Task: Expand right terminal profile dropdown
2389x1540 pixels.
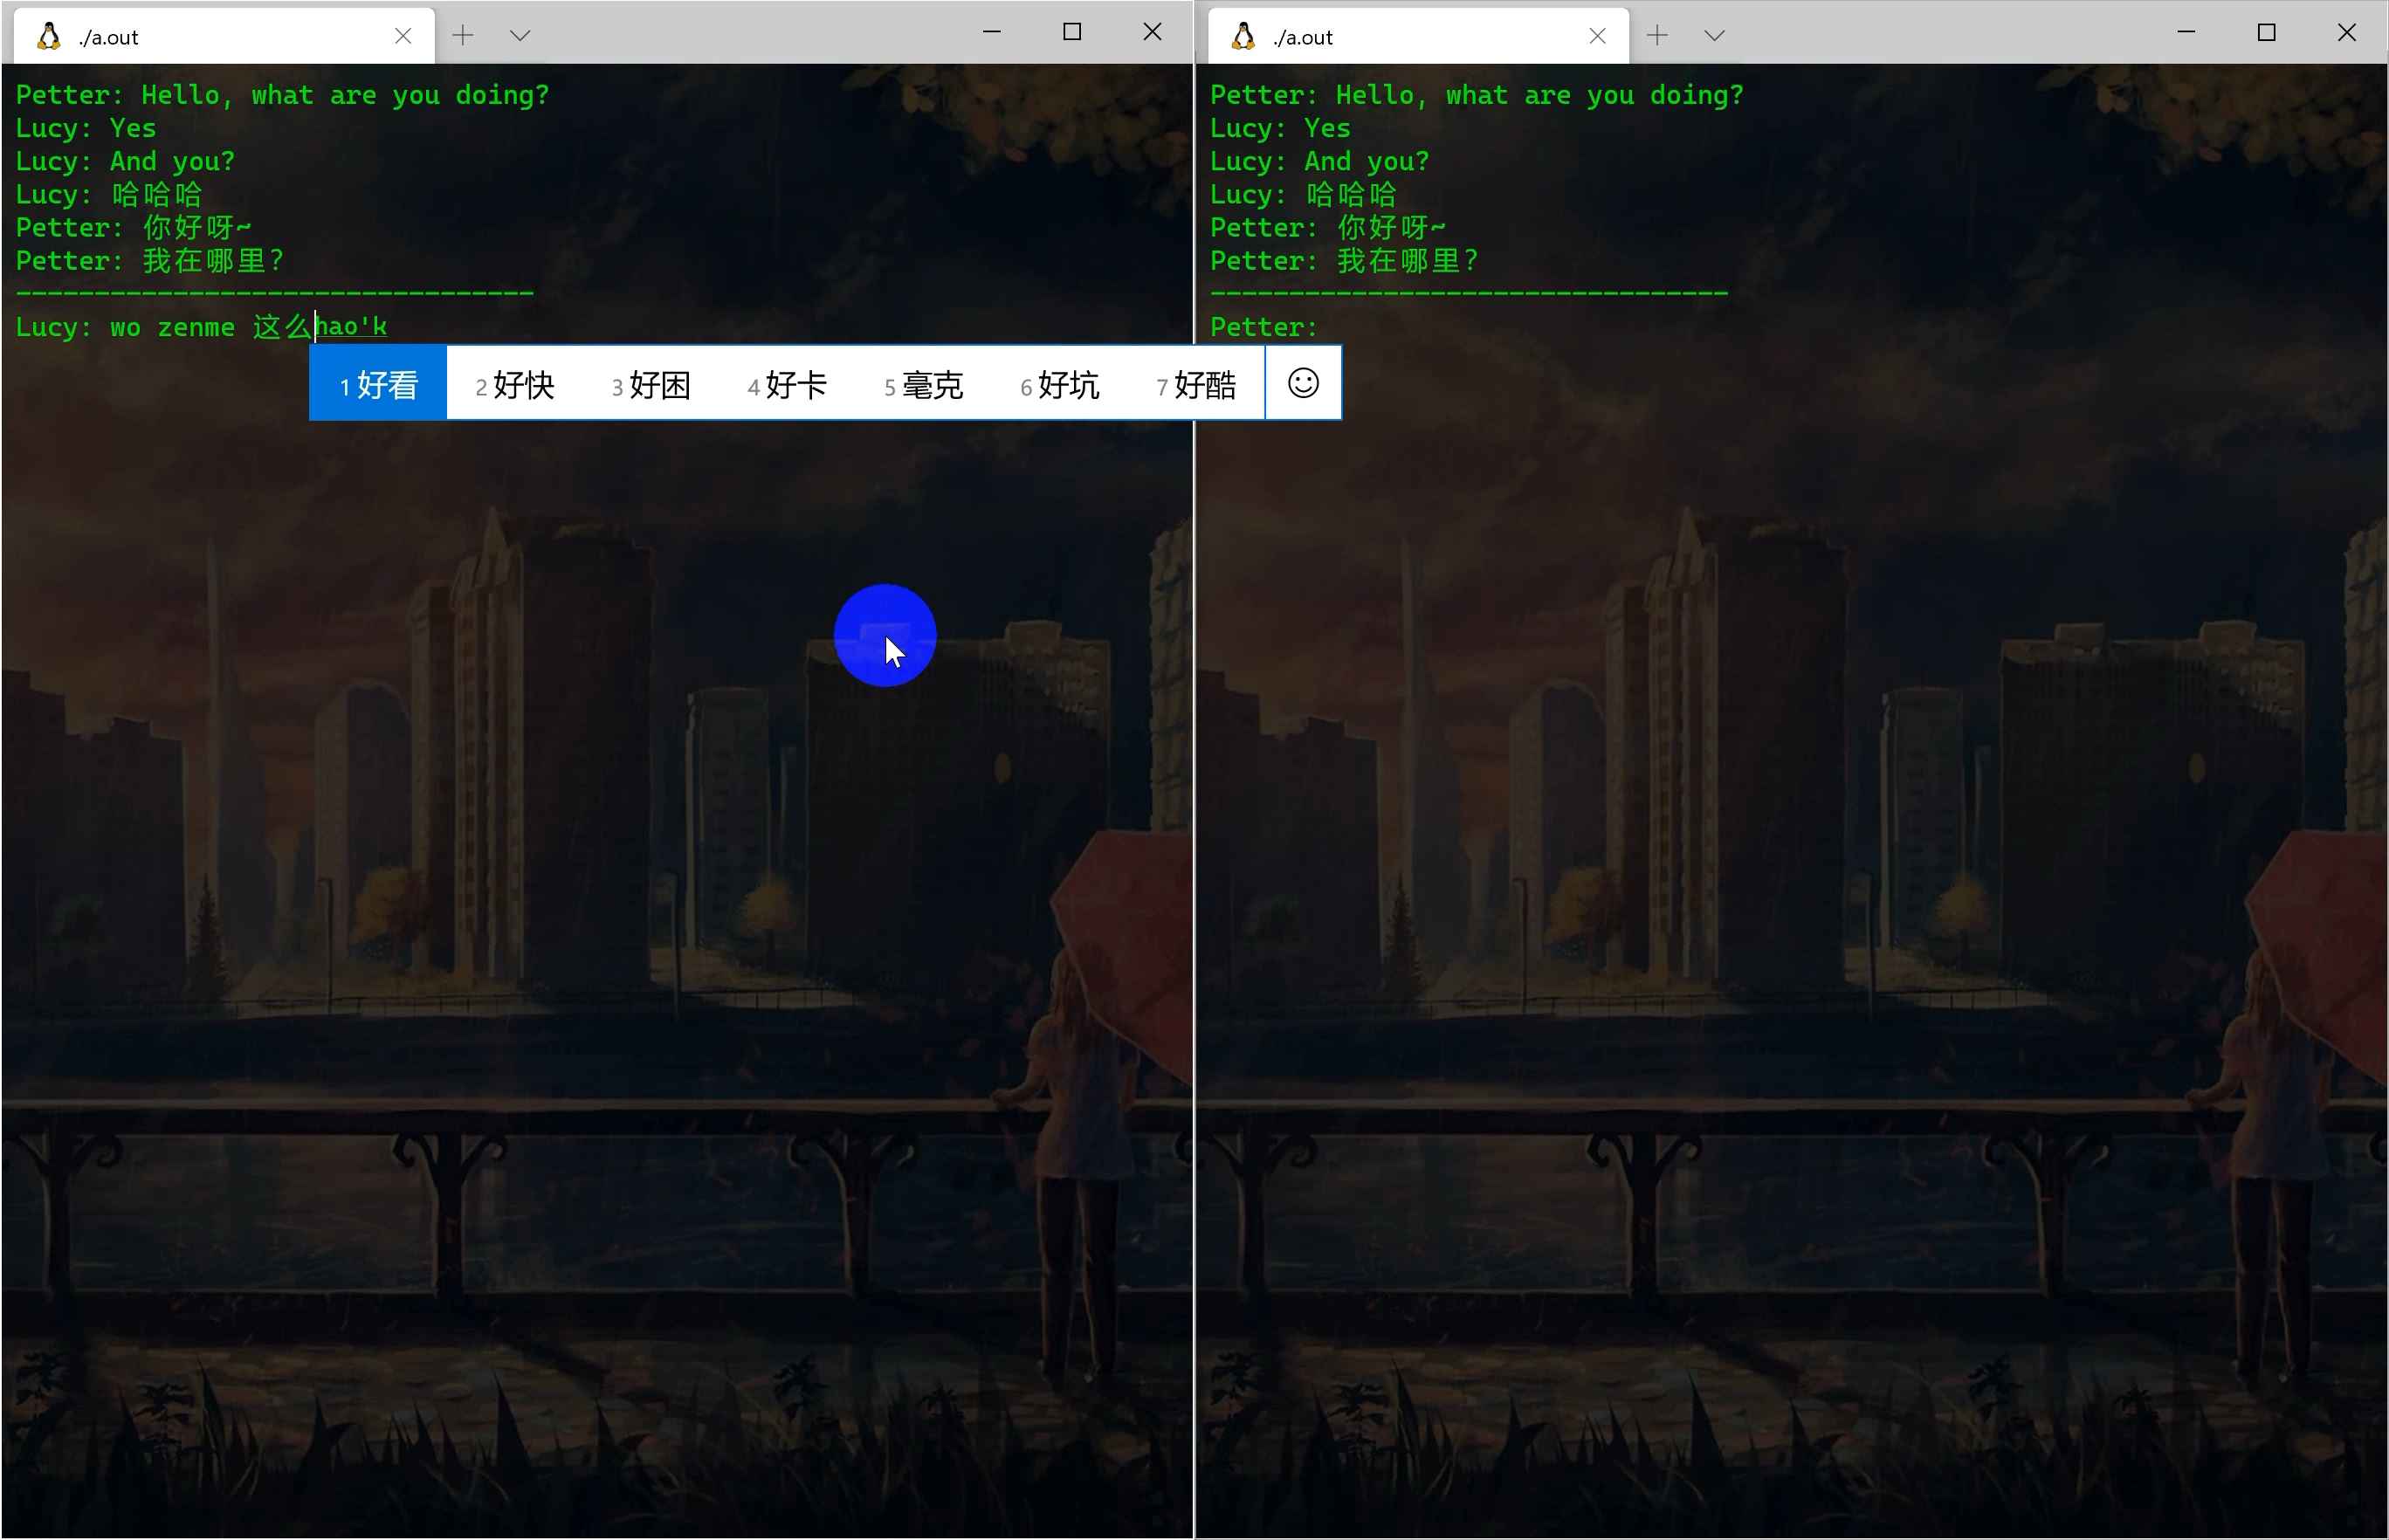Action: [1714, 36]
